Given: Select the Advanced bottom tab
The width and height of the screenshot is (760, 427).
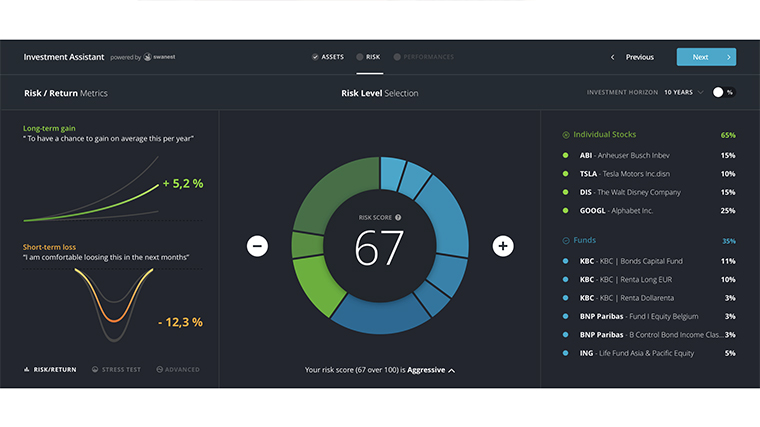Looking at the screenshot, I should click(x=178, y=369).
